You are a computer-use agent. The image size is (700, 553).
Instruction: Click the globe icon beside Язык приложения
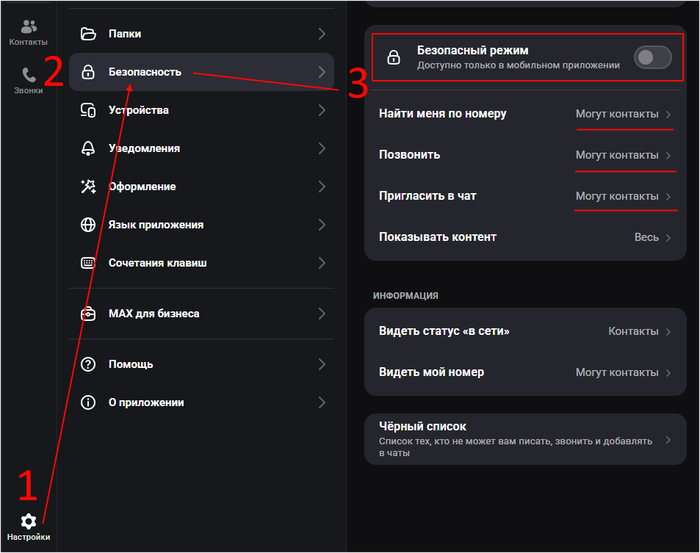coord(88,225)
